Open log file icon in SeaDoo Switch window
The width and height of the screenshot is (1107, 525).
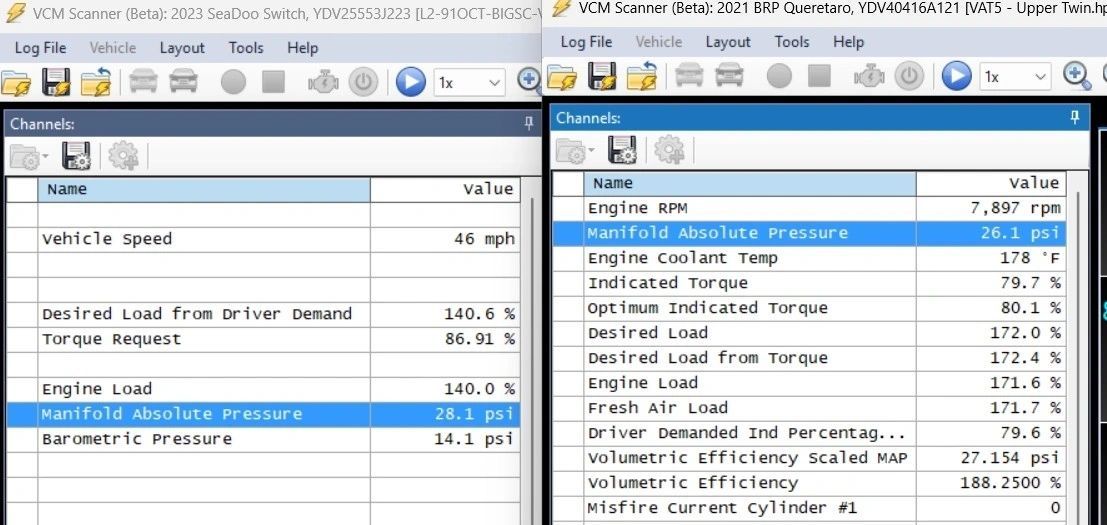point(16,83)
